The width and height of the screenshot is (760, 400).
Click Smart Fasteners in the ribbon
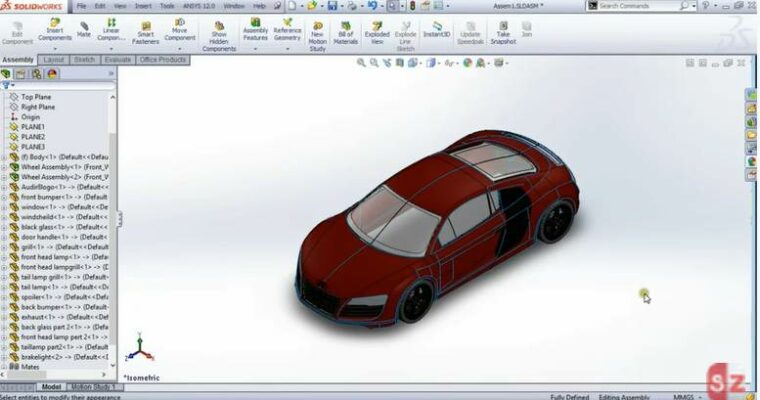click(145, 33)
